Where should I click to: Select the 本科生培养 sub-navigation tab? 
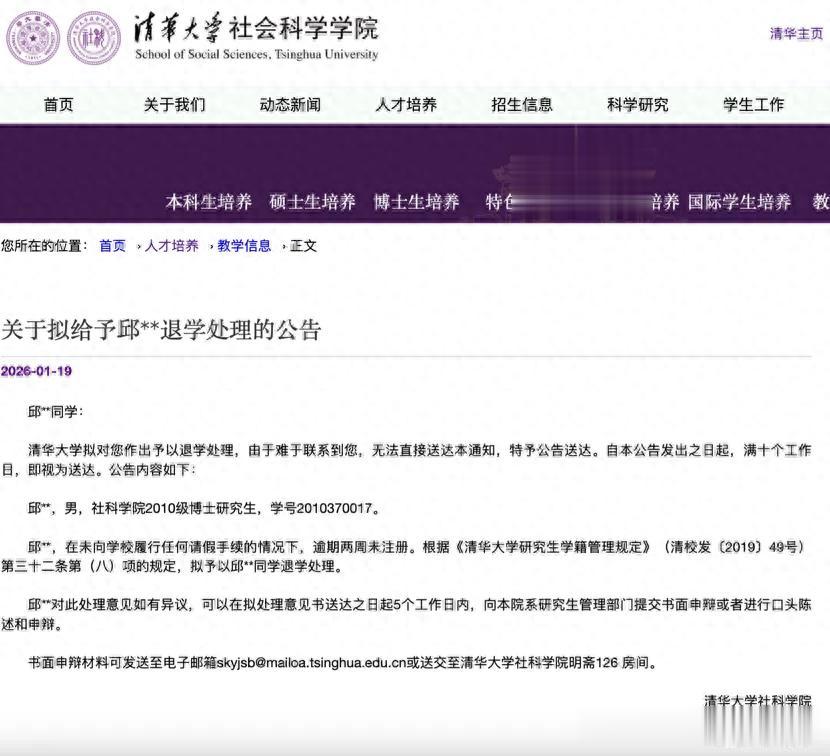pyautogui.click(x=209, y=202)
